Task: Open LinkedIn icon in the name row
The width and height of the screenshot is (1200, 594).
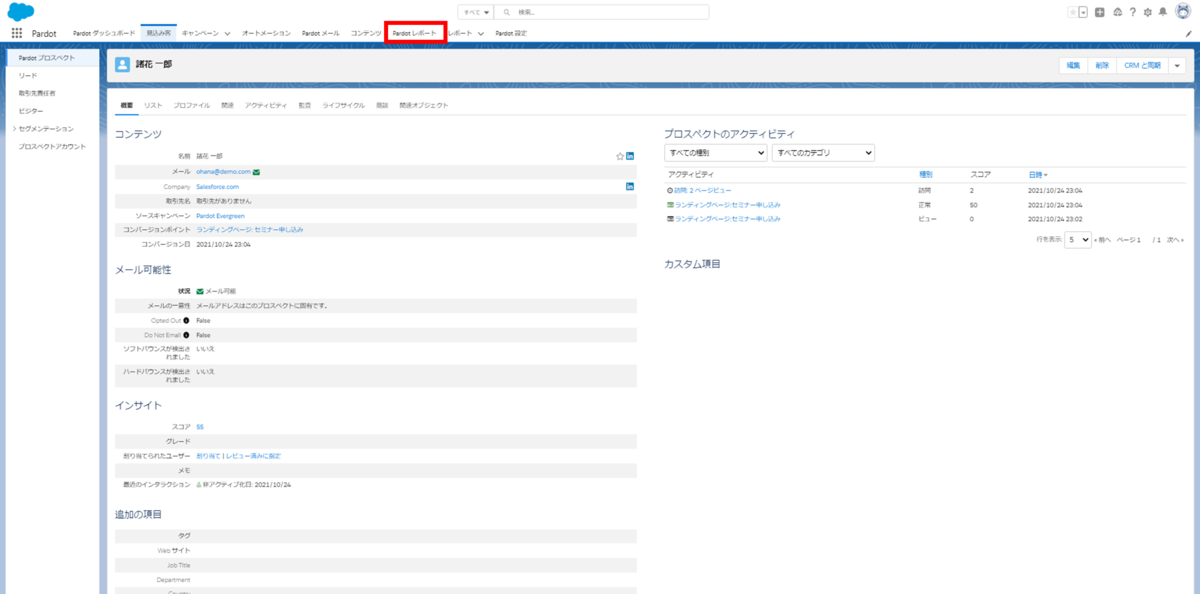Action: [x=630, y=156]
